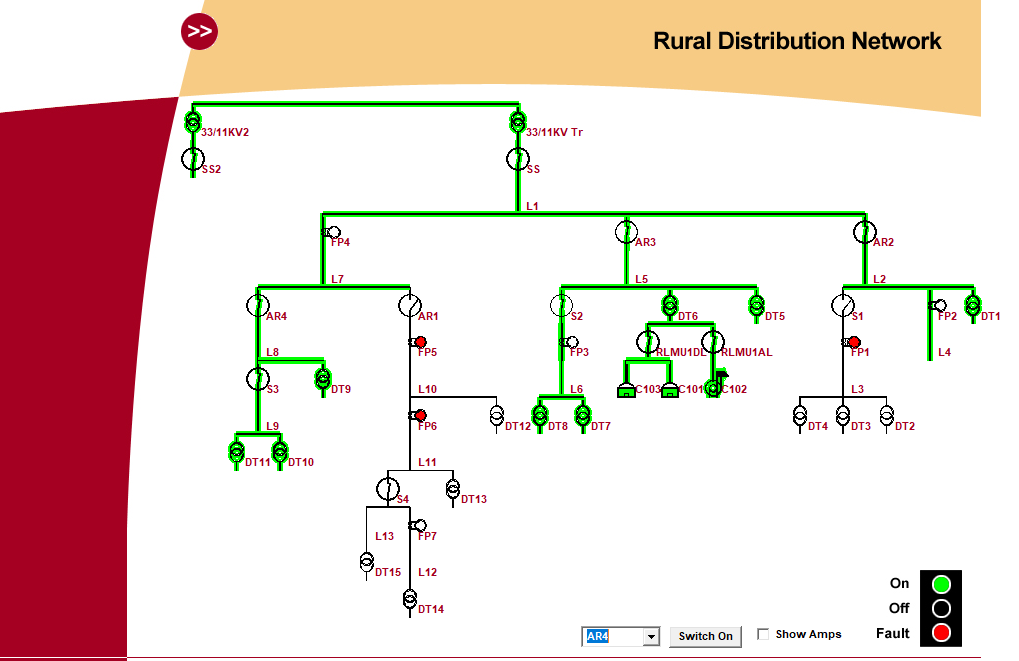Select the DT2 transformer symbol

coord(886,416)
